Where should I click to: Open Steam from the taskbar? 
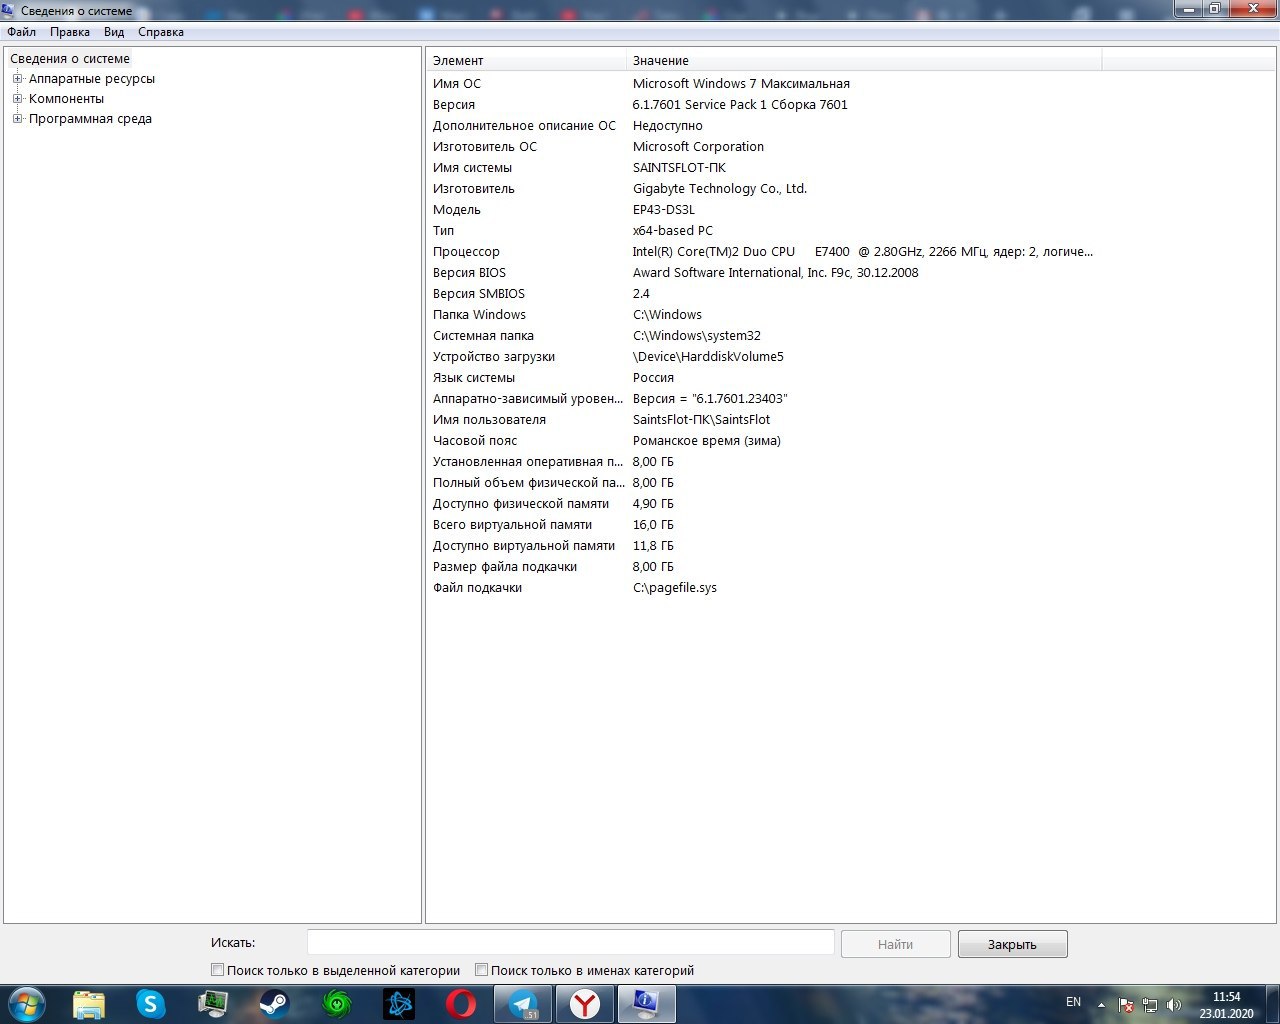[x=274, y=1004]
